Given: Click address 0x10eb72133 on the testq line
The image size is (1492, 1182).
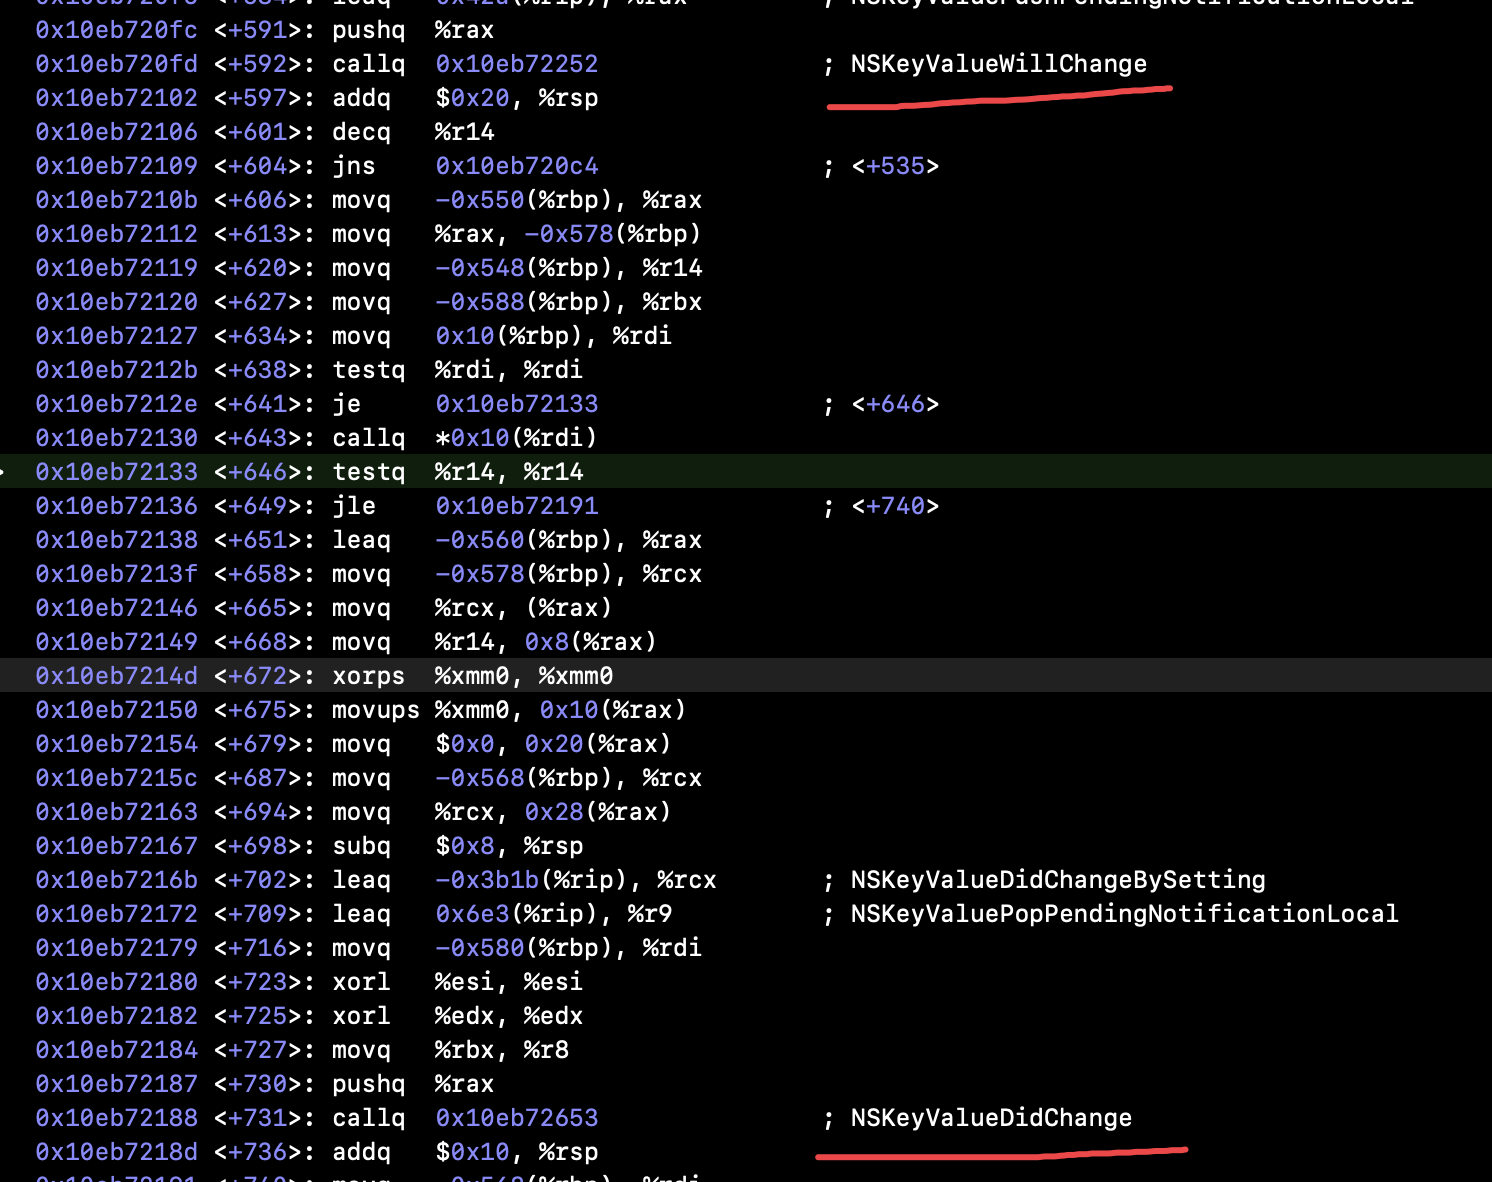Looking at the screenshot, I should pos(117,472).
